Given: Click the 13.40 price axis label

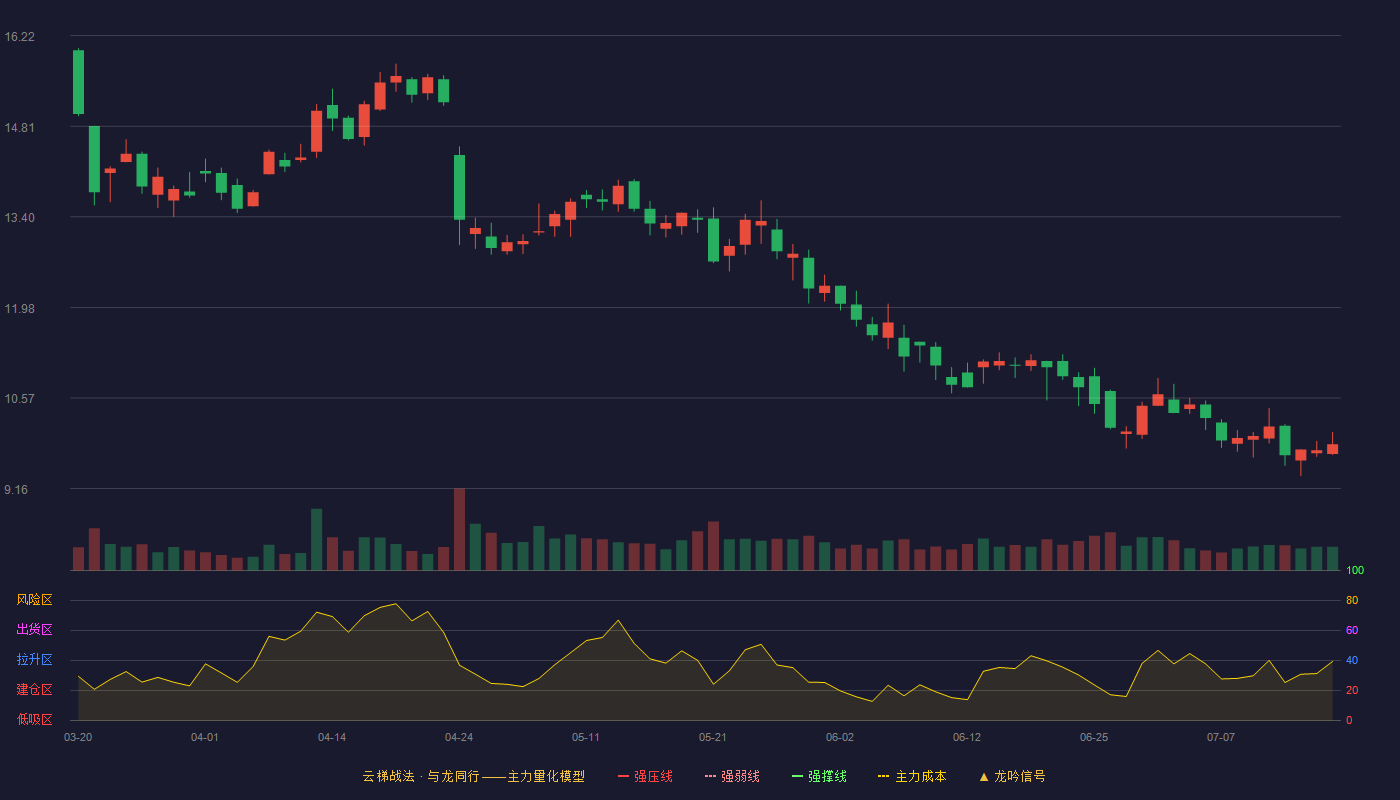Looking at the screenshot, I should [x=20, y=218].
